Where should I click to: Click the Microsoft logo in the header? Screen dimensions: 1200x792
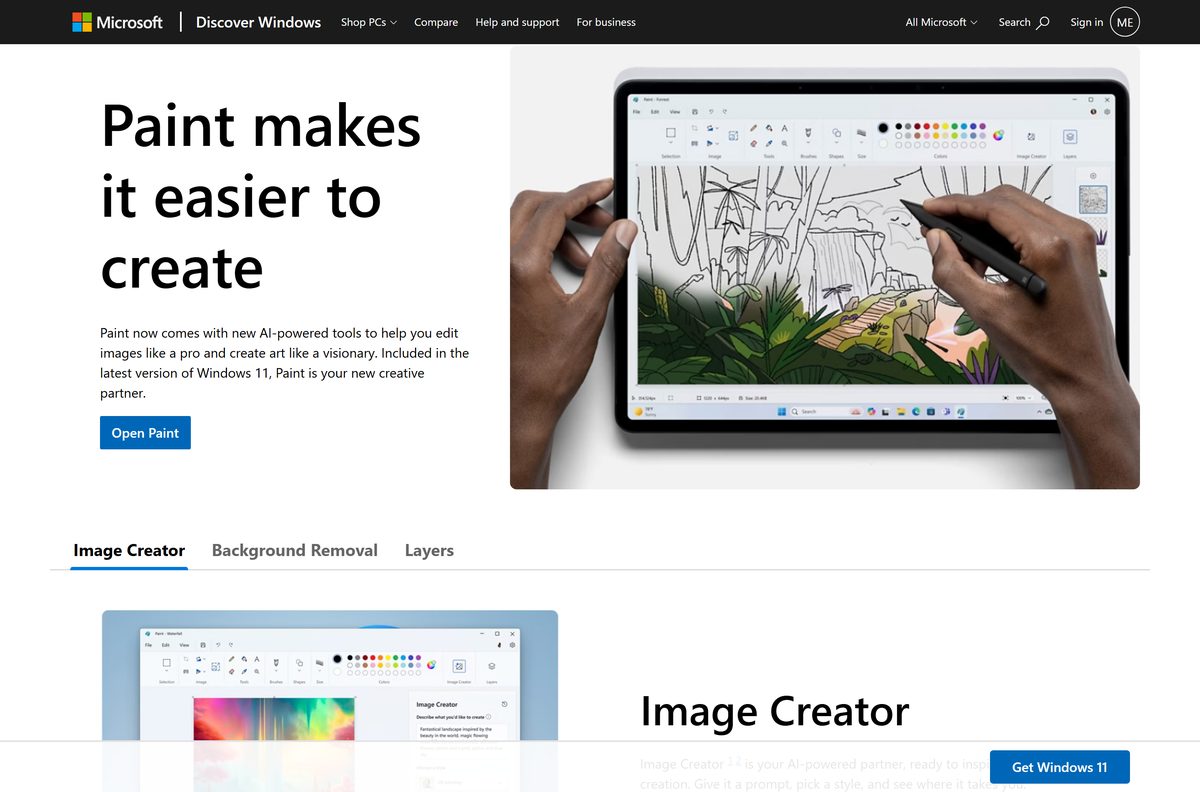coord(117,22)
